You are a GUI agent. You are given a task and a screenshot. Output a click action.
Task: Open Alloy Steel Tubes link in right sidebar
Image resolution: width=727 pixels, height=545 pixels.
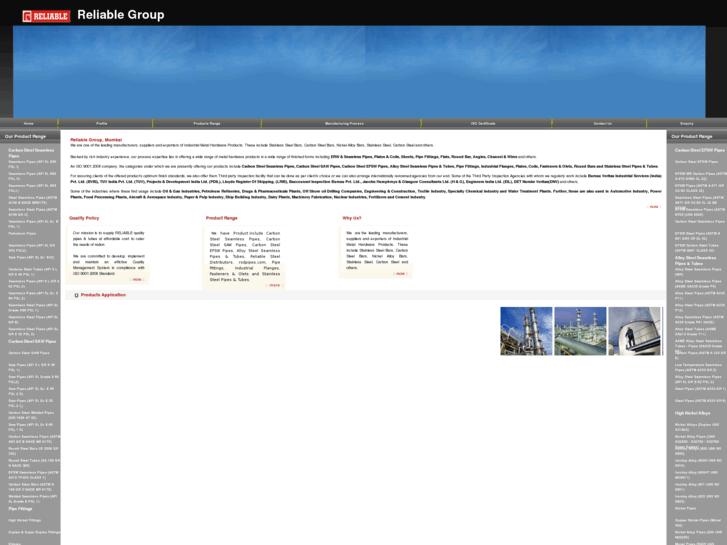(695, 332)
